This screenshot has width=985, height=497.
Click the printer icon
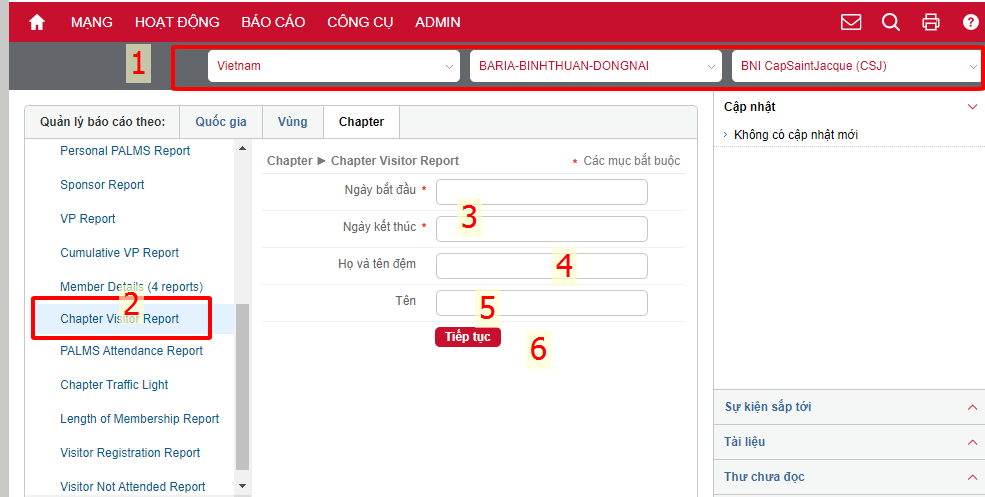tap(930, 22)
